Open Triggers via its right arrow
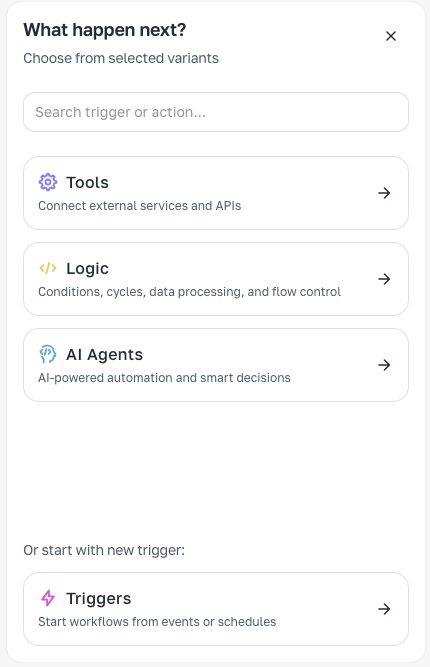This screenshot has width=430, height=667. click(x=384, y=609)
